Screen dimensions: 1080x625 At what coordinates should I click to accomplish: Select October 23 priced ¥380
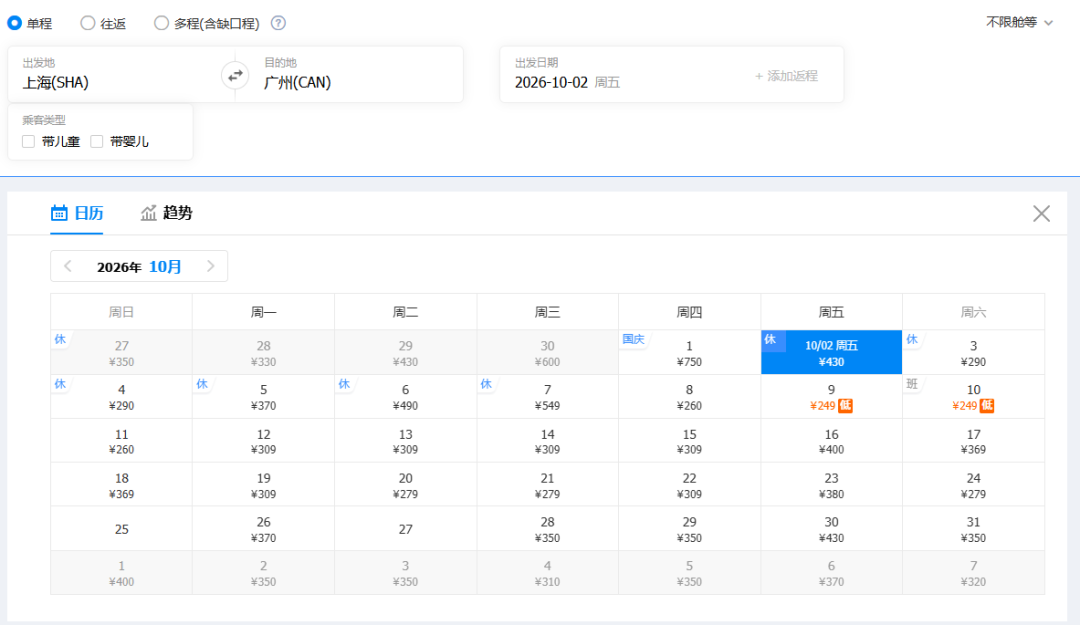point(831,485)
